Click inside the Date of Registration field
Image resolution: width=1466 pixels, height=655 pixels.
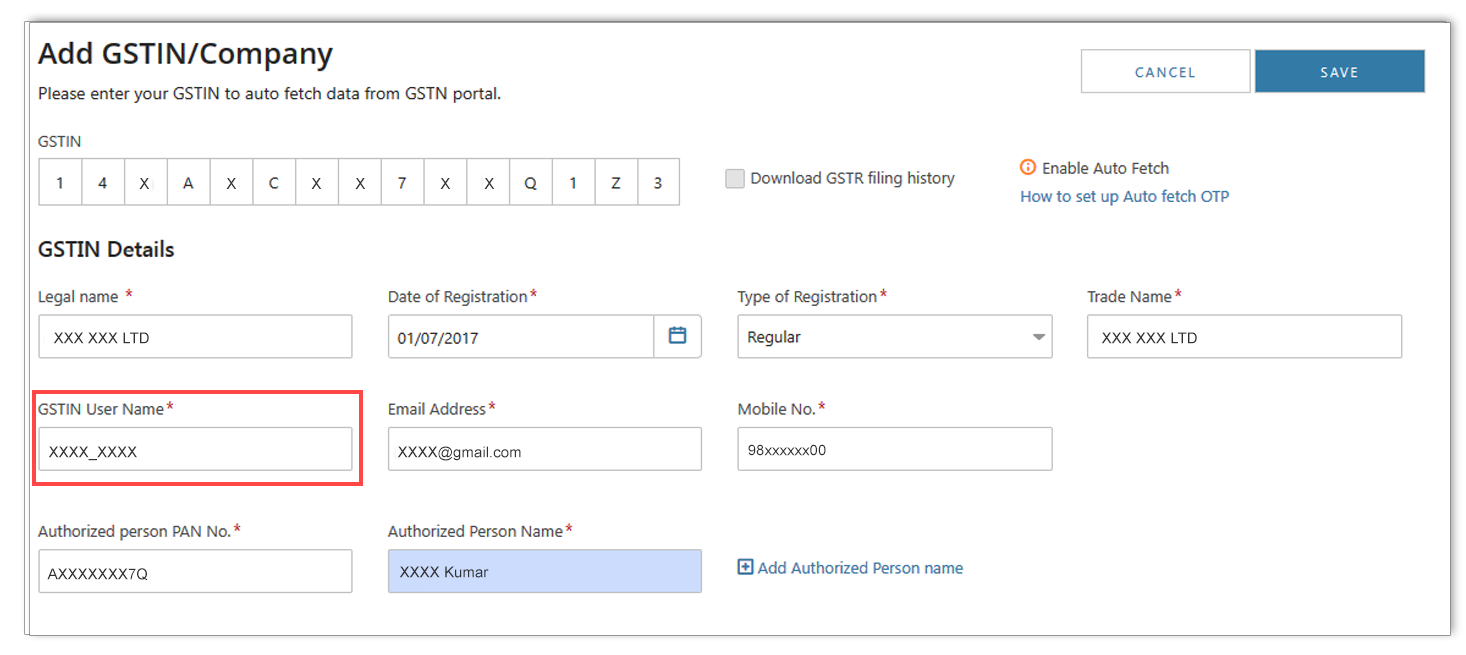pos(520,337)
